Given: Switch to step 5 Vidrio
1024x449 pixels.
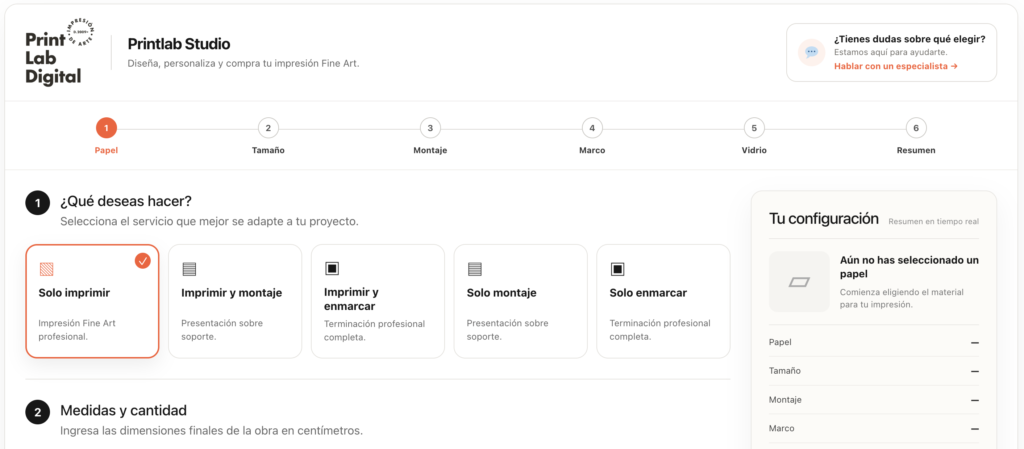Looking at the screenshot, I should click(x=754, y=137).
